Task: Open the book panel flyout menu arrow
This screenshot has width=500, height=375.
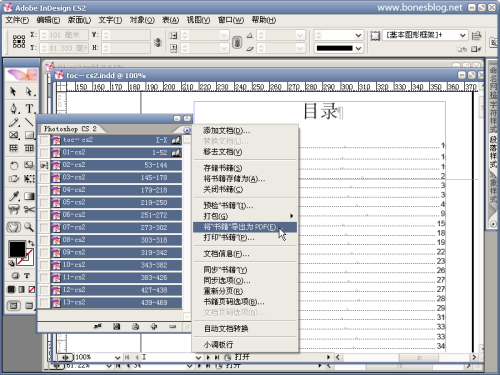Action: point(187,130)
